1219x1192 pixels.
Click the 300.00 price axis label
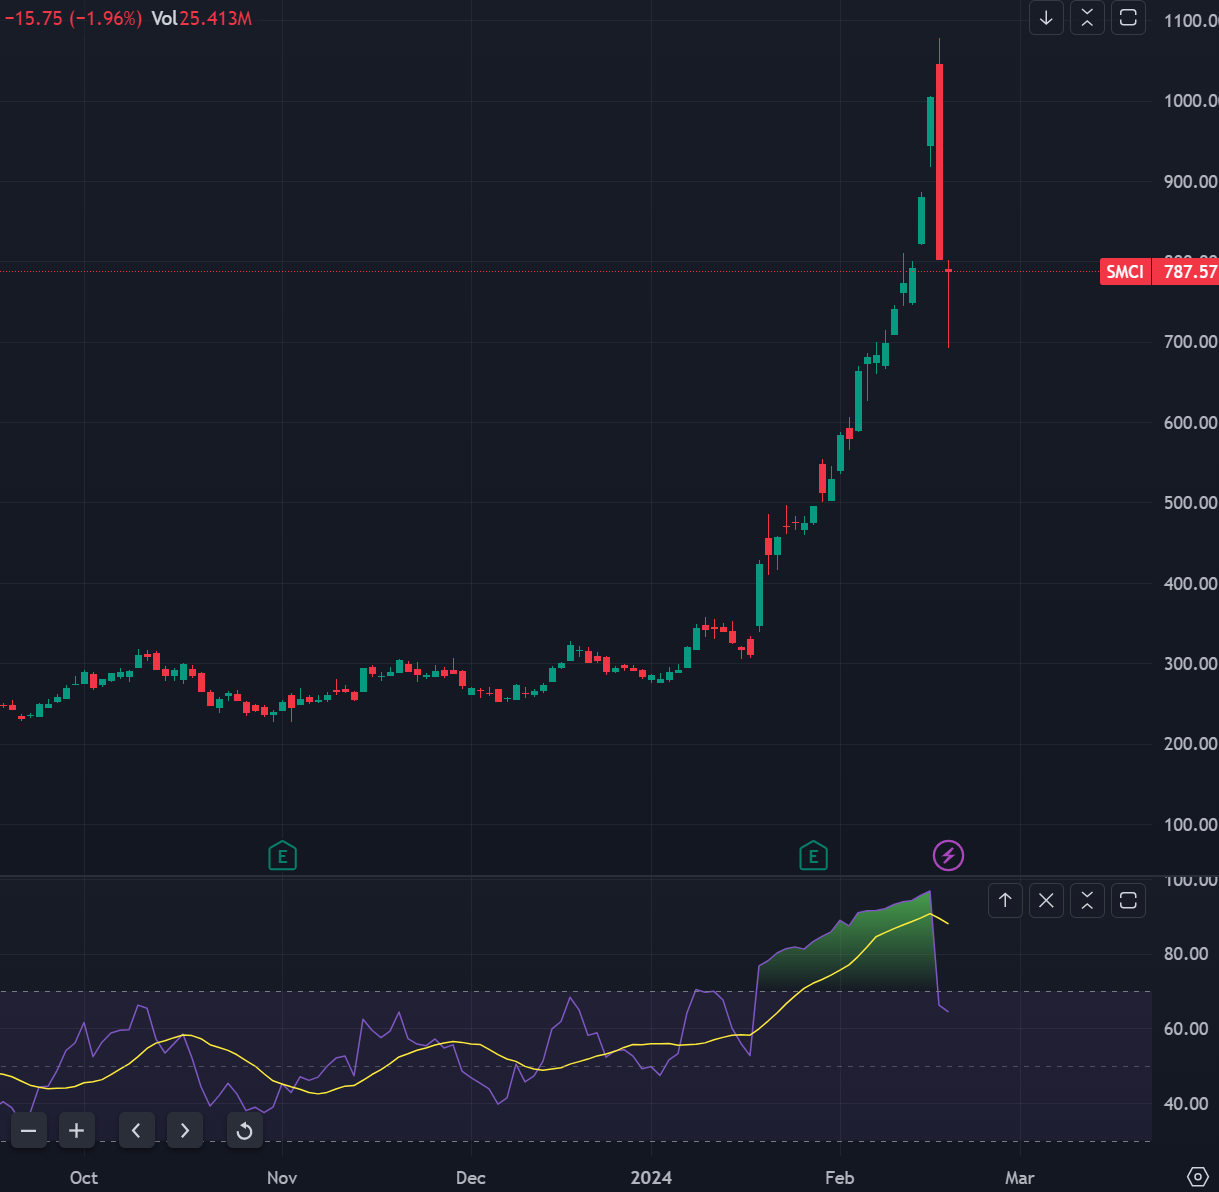(x=1191, y=664)
